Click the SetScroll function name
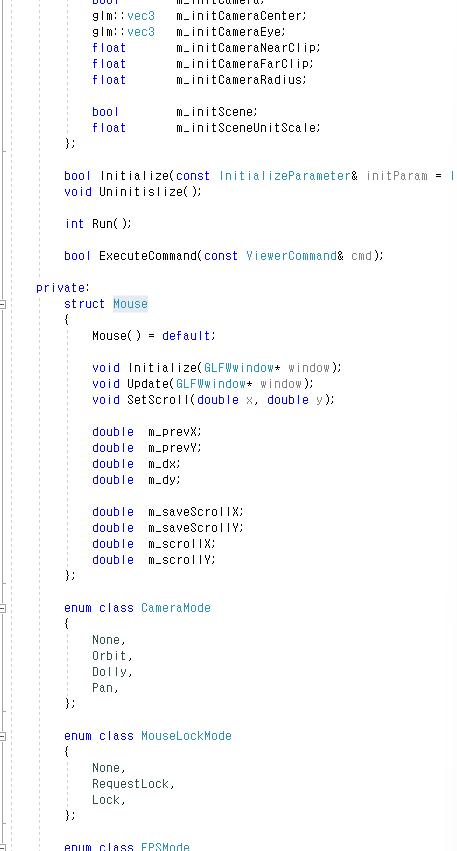Screen dimensions: 457x851 coord(158,400)
